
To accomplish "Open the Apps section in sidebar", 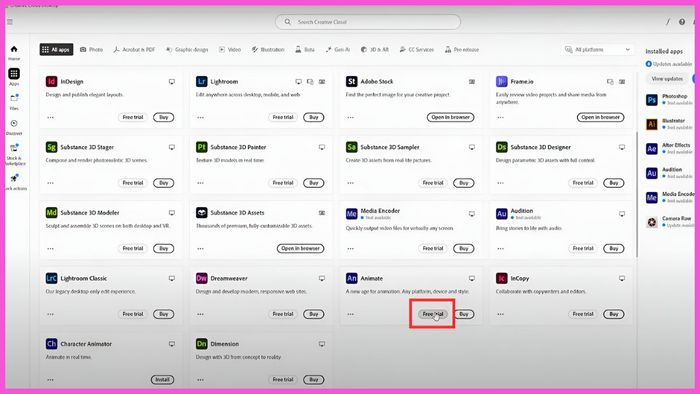I will (14, 76).
